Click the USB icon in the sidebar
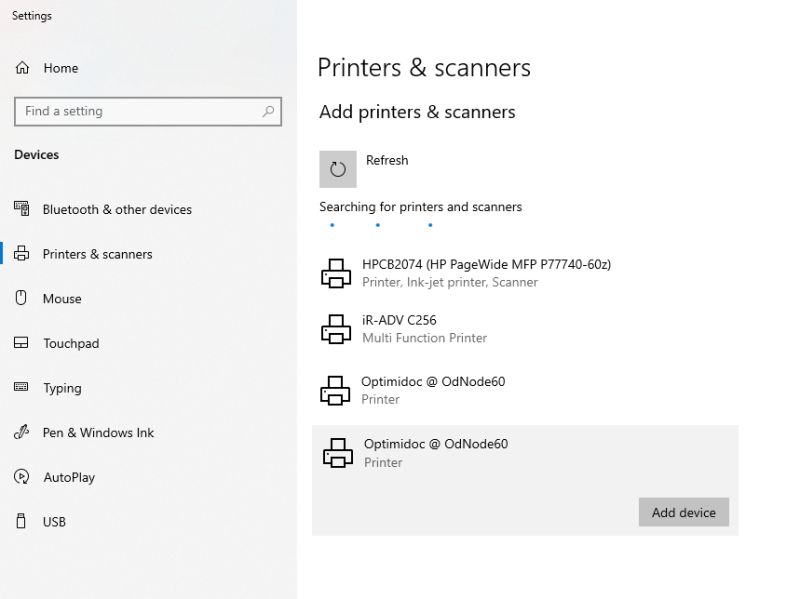 [x=22, y=521]
